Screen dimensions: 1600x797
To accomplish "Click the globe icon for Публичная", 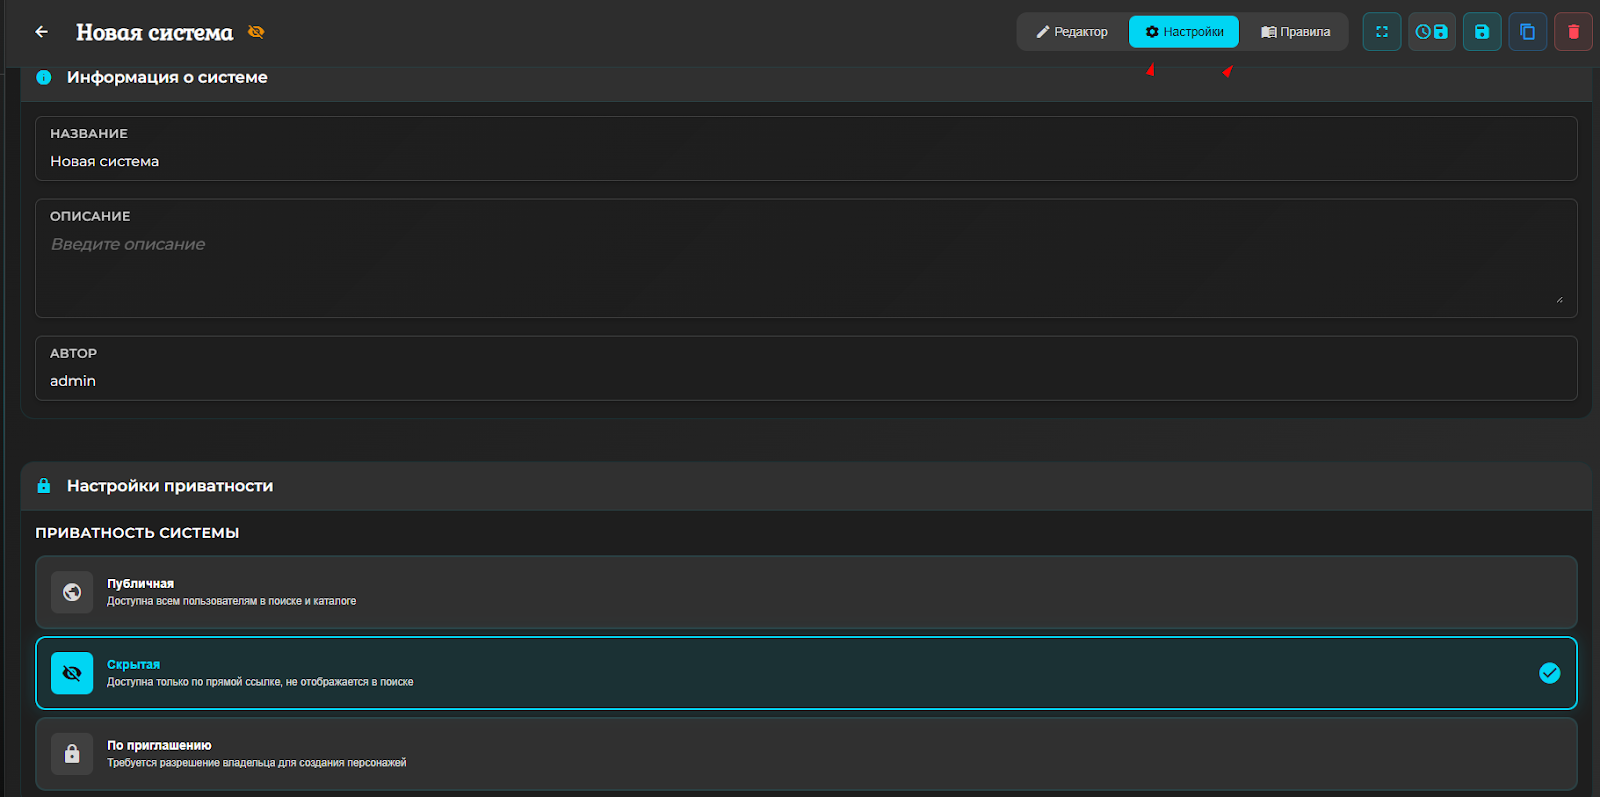I will [72, 592].
